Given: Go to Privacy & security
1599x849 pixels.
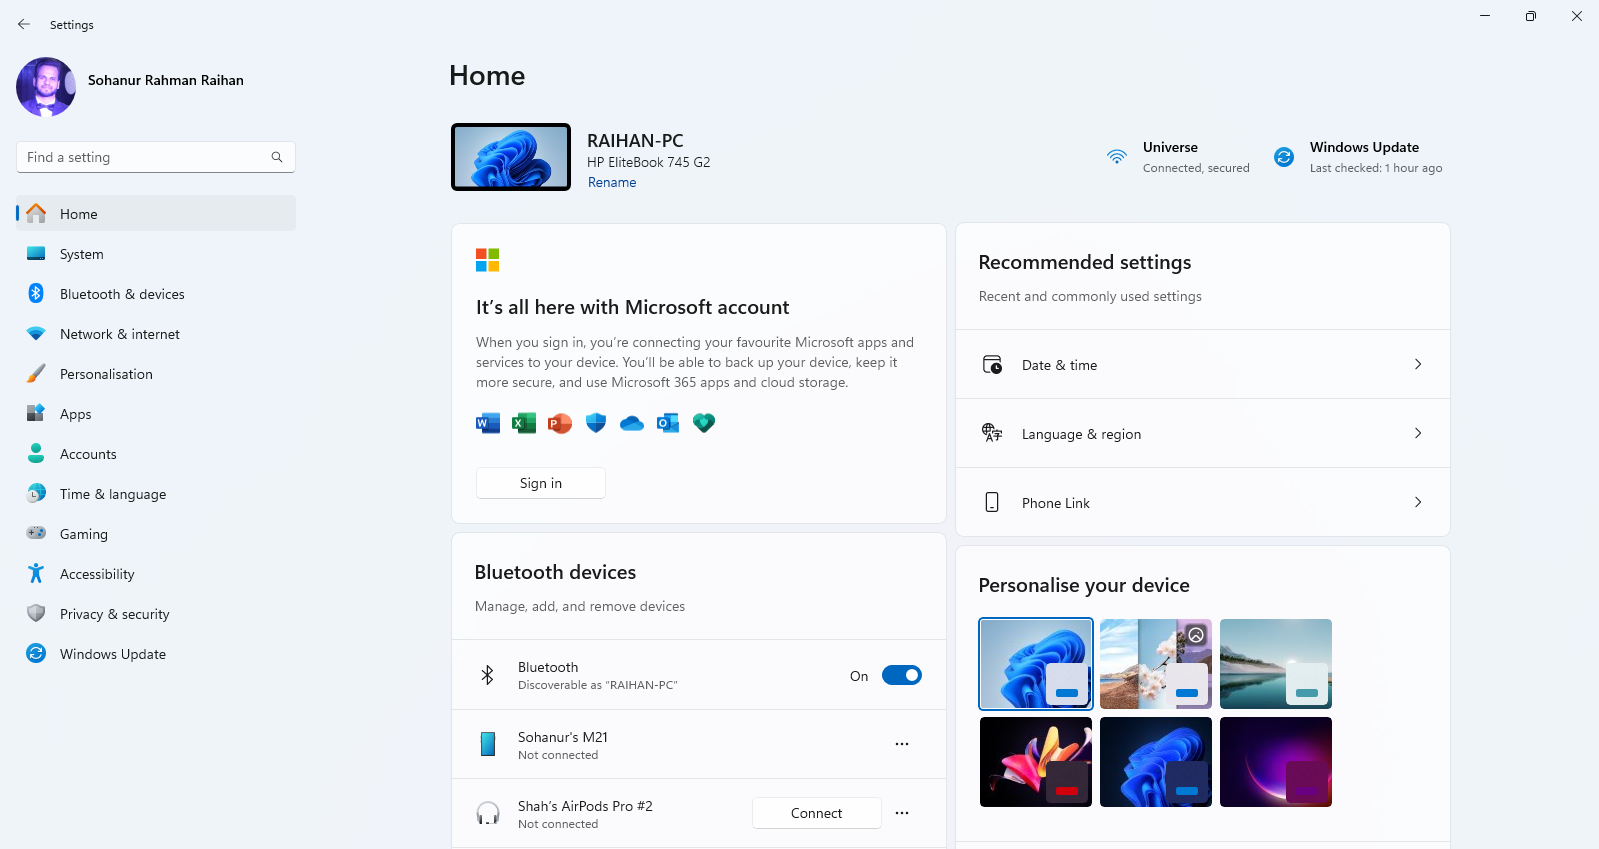Looking at the screenshot, I should [156, 614].
